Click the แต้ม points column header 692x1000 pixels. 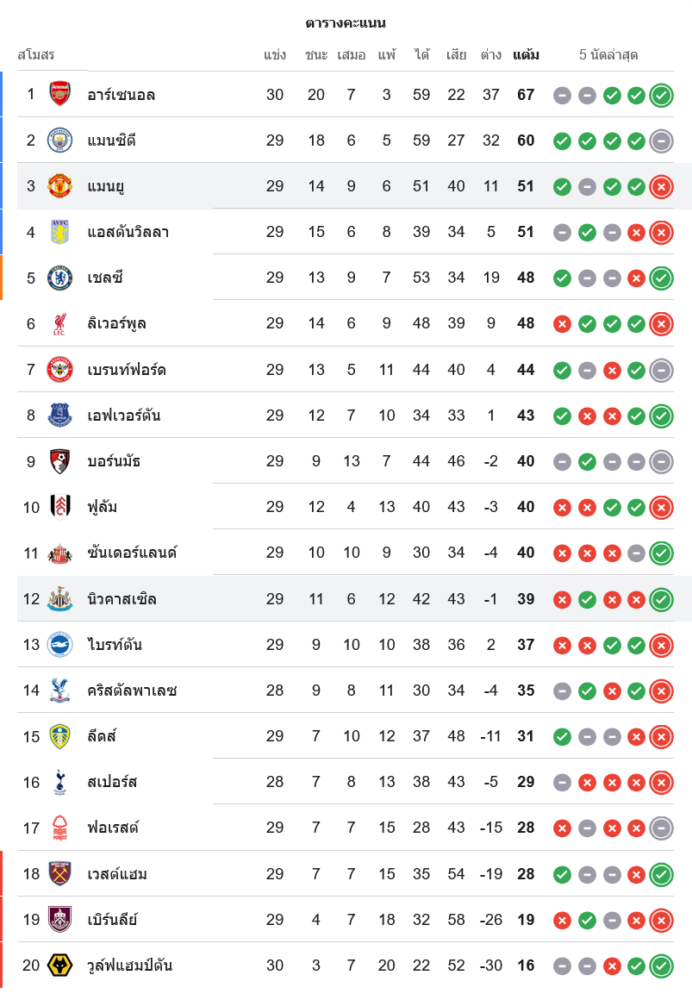(x=526, y=55)
